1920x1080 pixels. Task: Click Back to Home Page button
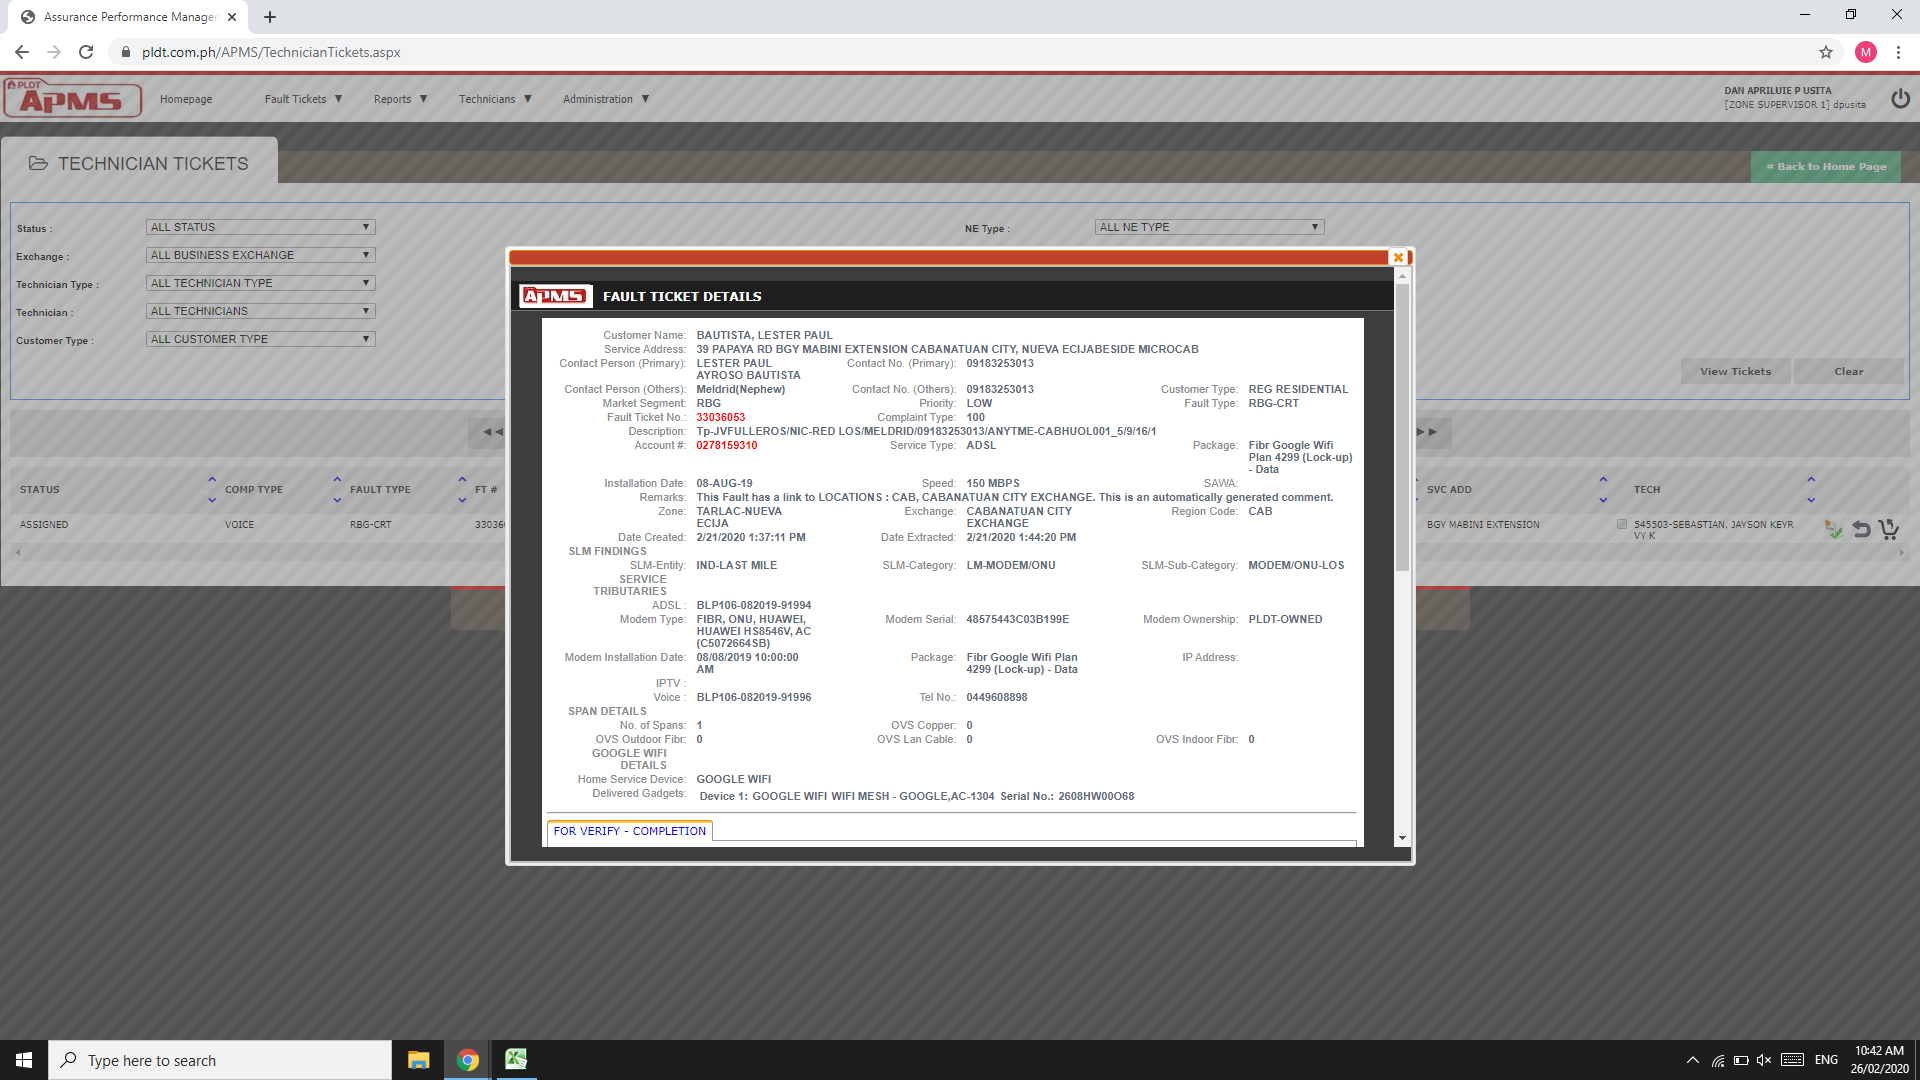(x=1825, y=166)
